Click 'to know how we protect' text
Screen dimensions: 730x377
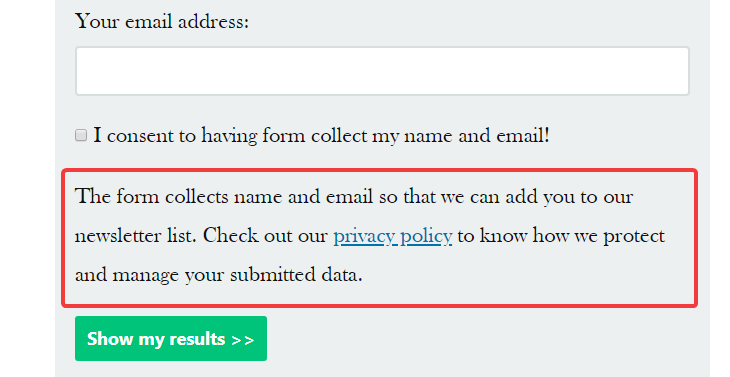pos(561,236)
